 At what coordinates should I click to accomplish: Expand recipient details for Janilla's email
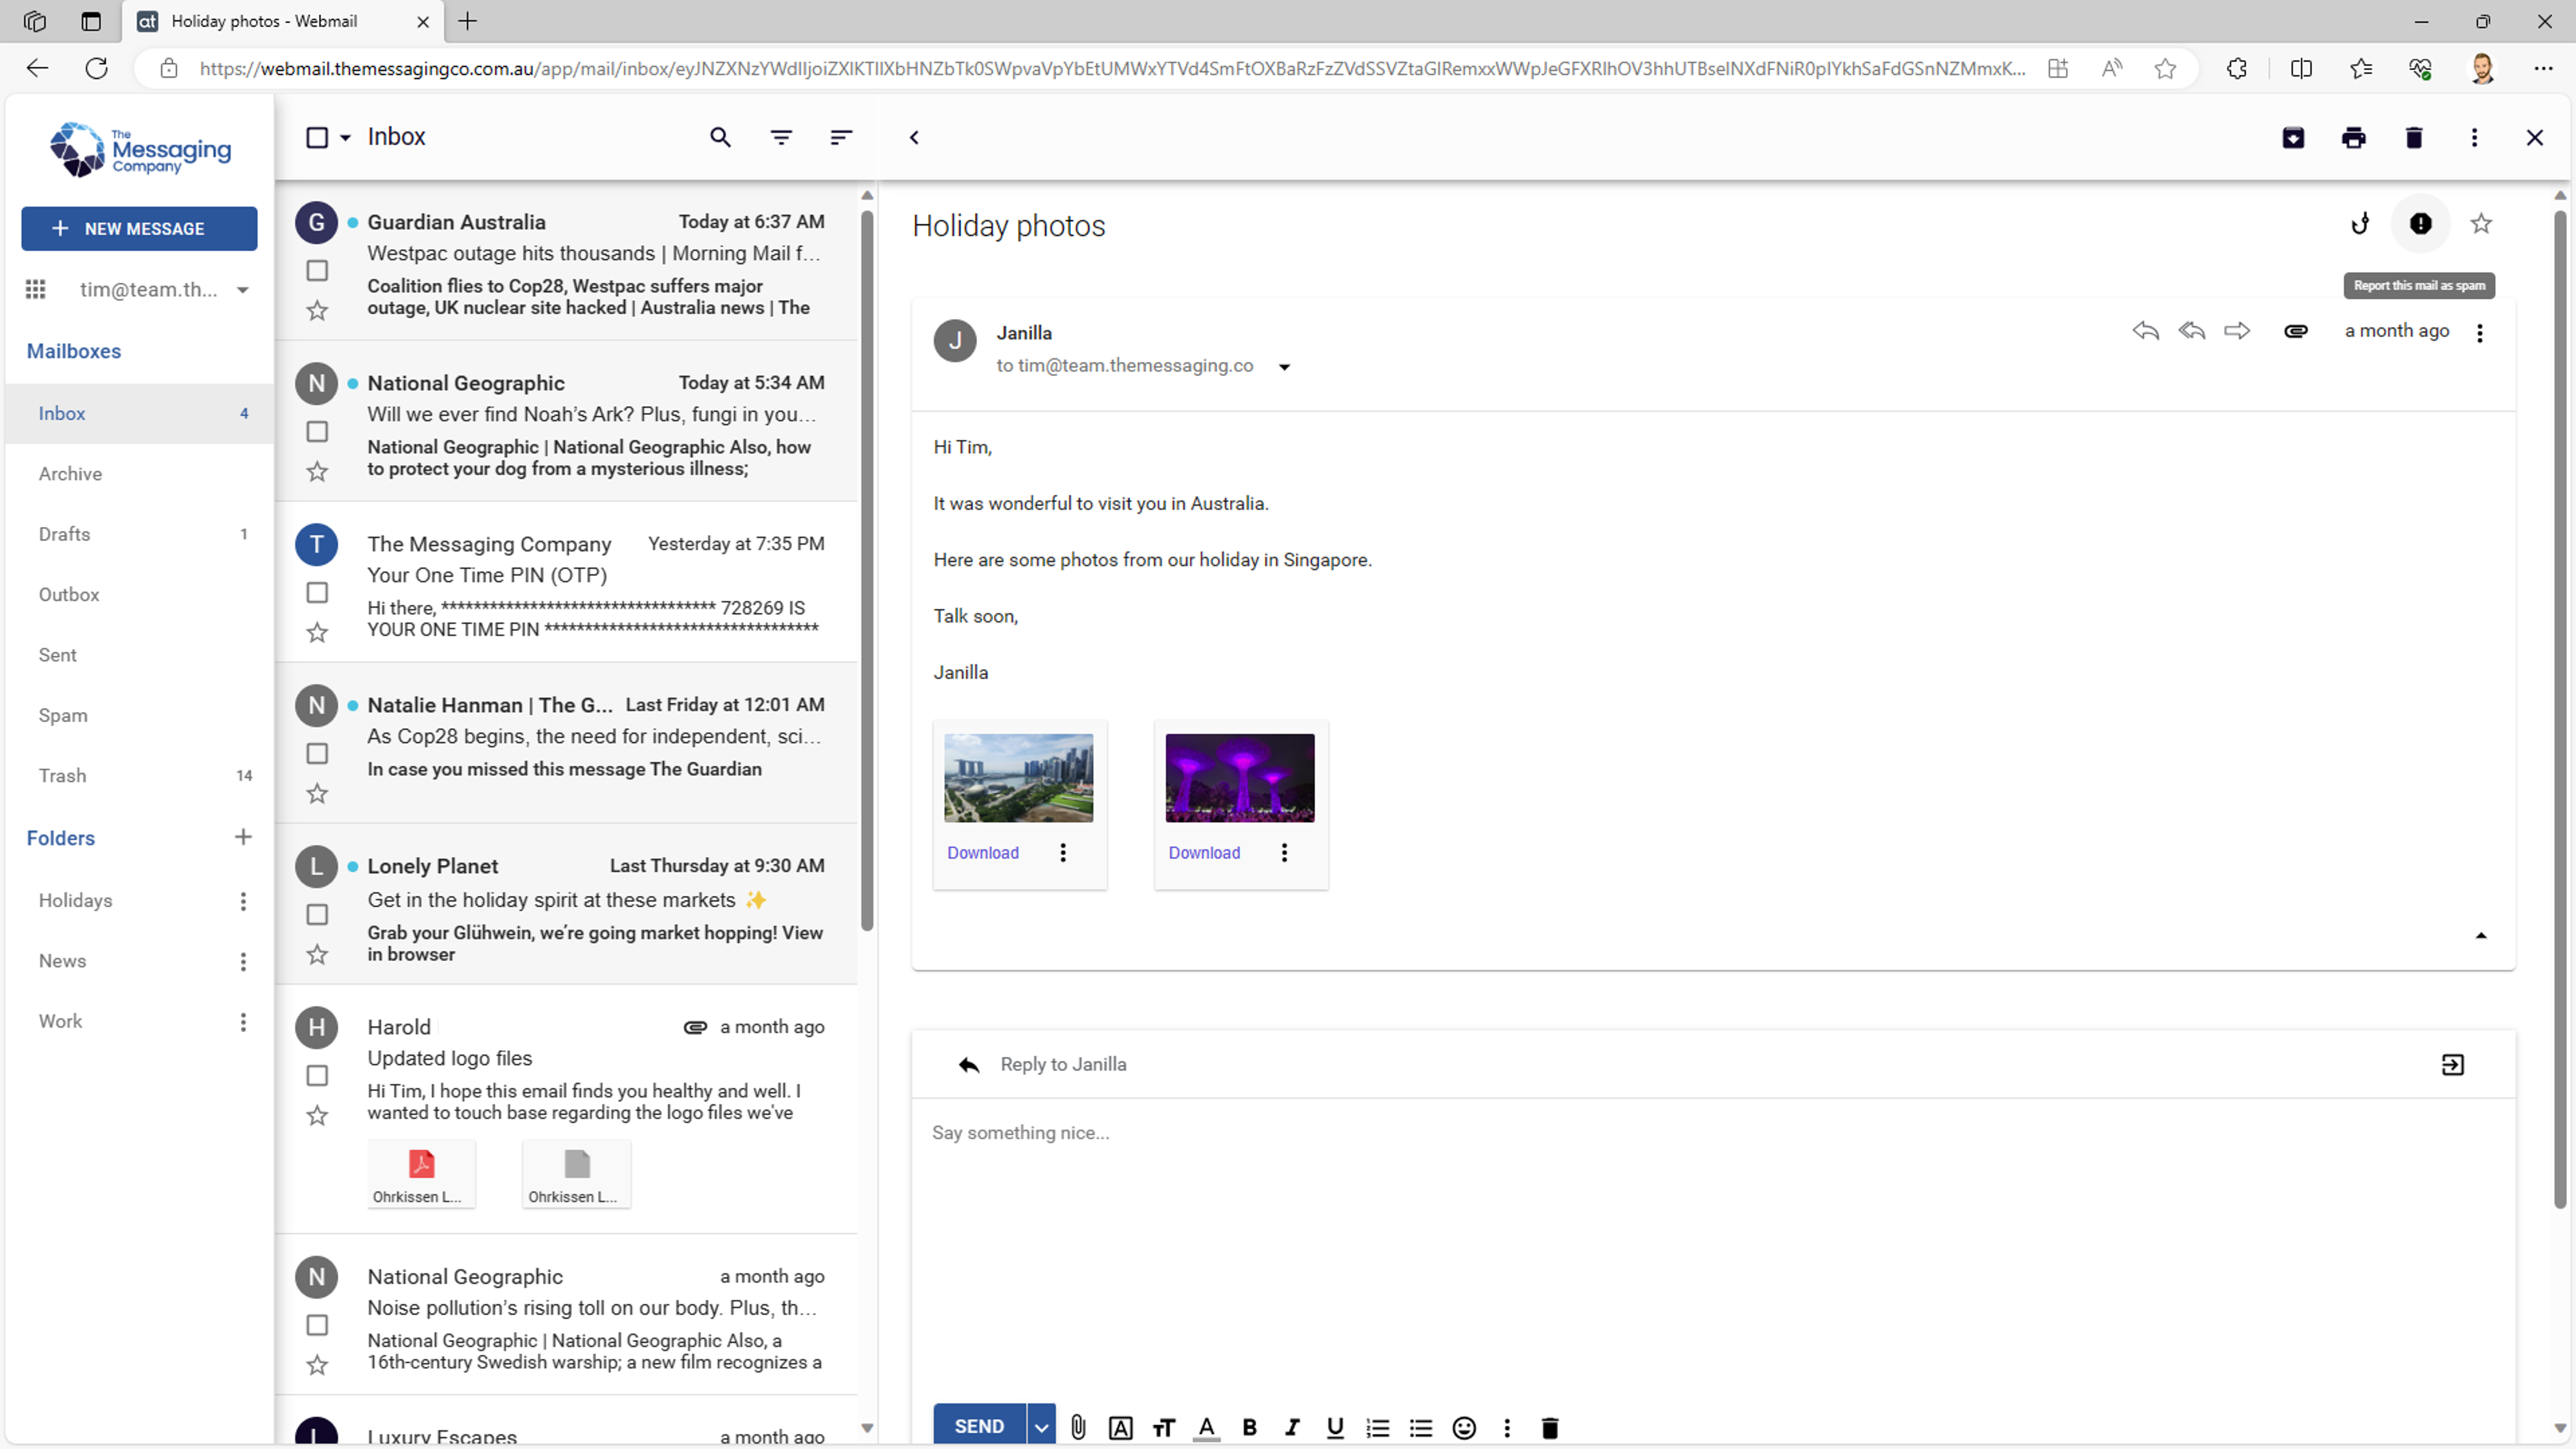[1285, 367]
